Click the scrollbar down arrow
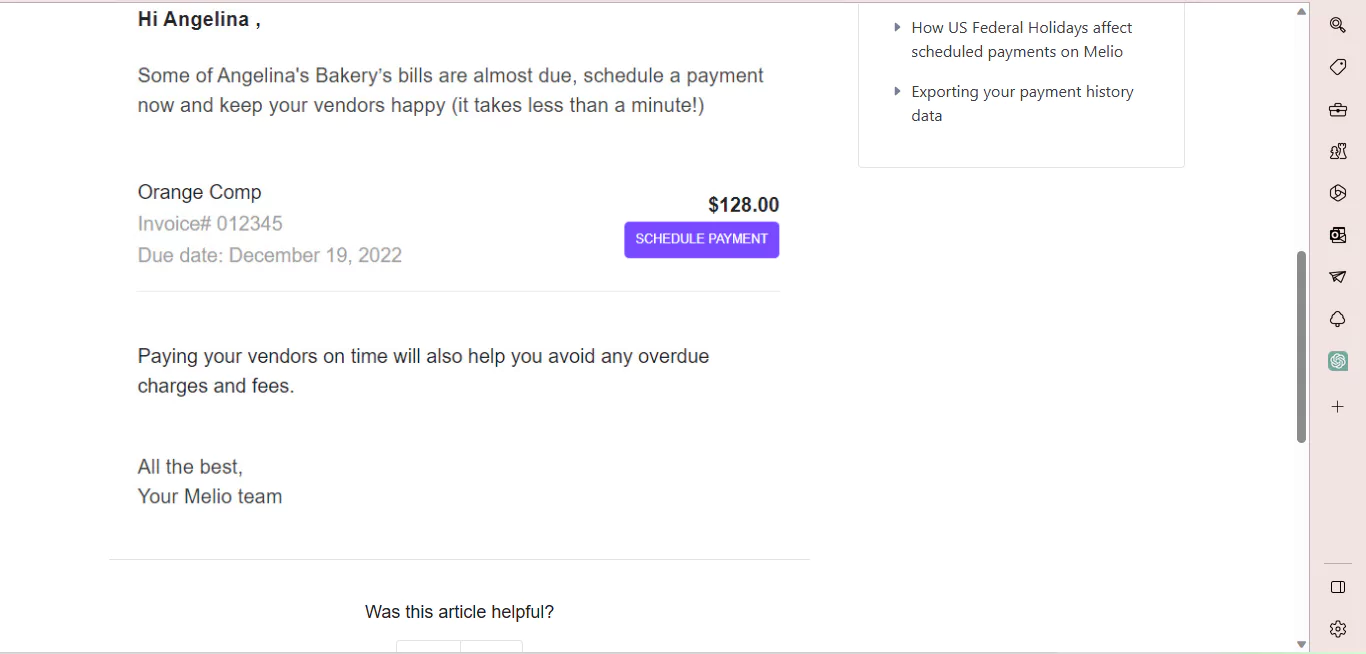The image size is (1366, 654). (x=1301, y=644)
